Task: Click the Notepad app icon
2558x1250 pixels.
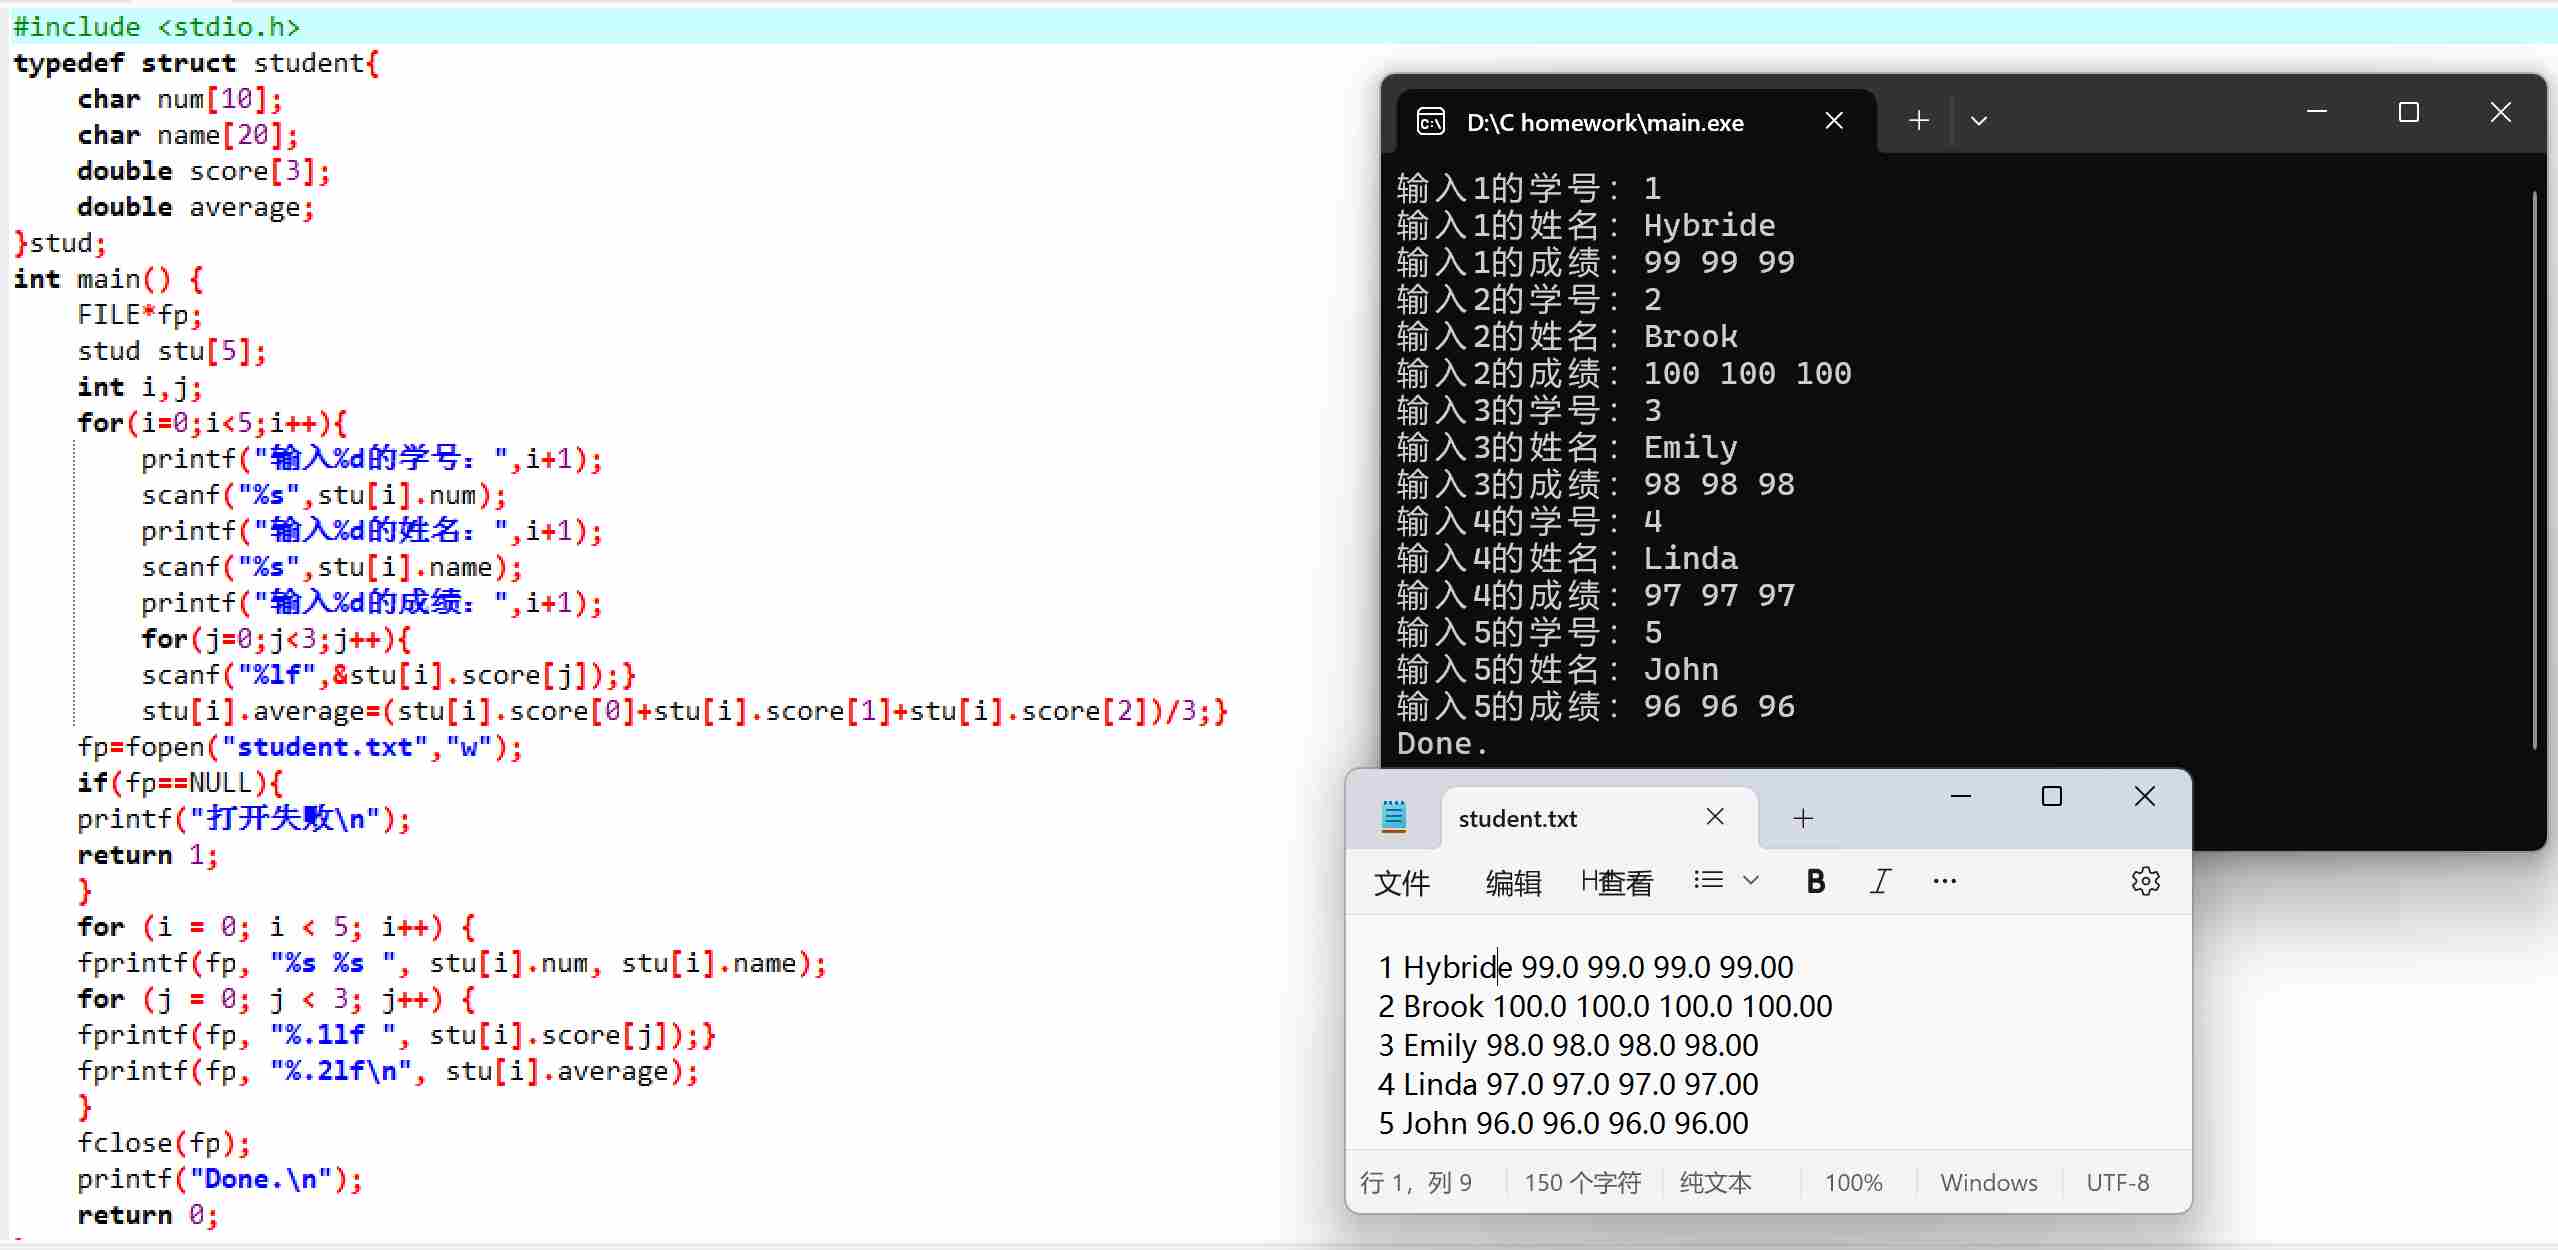Action: [x=1393, y=817]
